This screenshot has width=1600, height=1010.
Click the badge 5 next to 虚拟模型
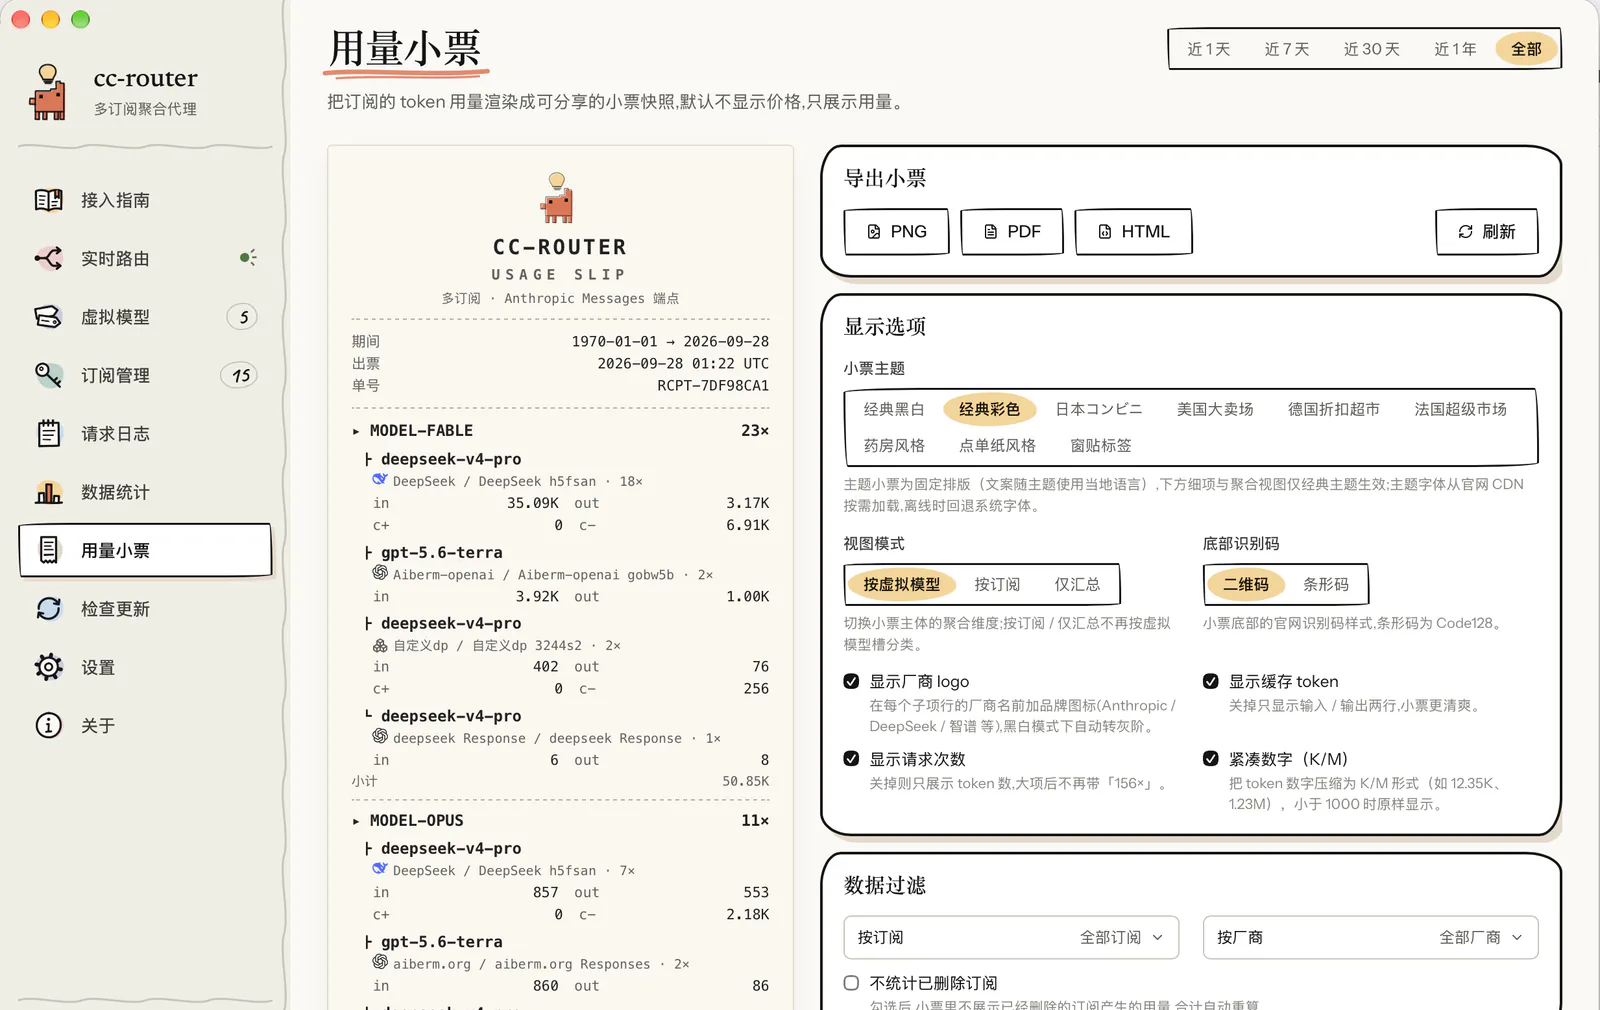[x=243, y=317]
